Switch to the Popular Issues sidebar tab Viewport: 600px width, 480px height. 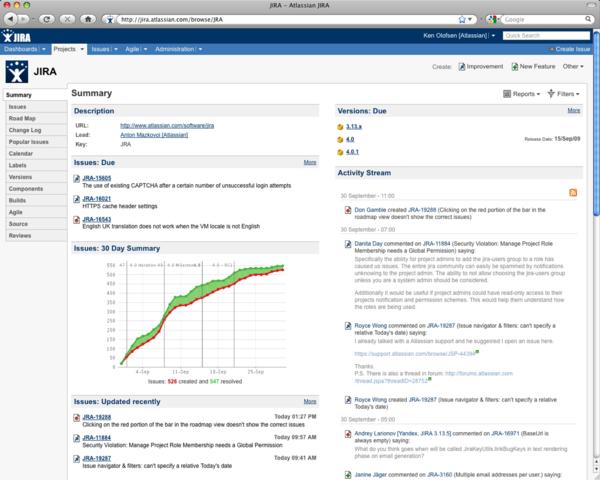pos(32,142)
